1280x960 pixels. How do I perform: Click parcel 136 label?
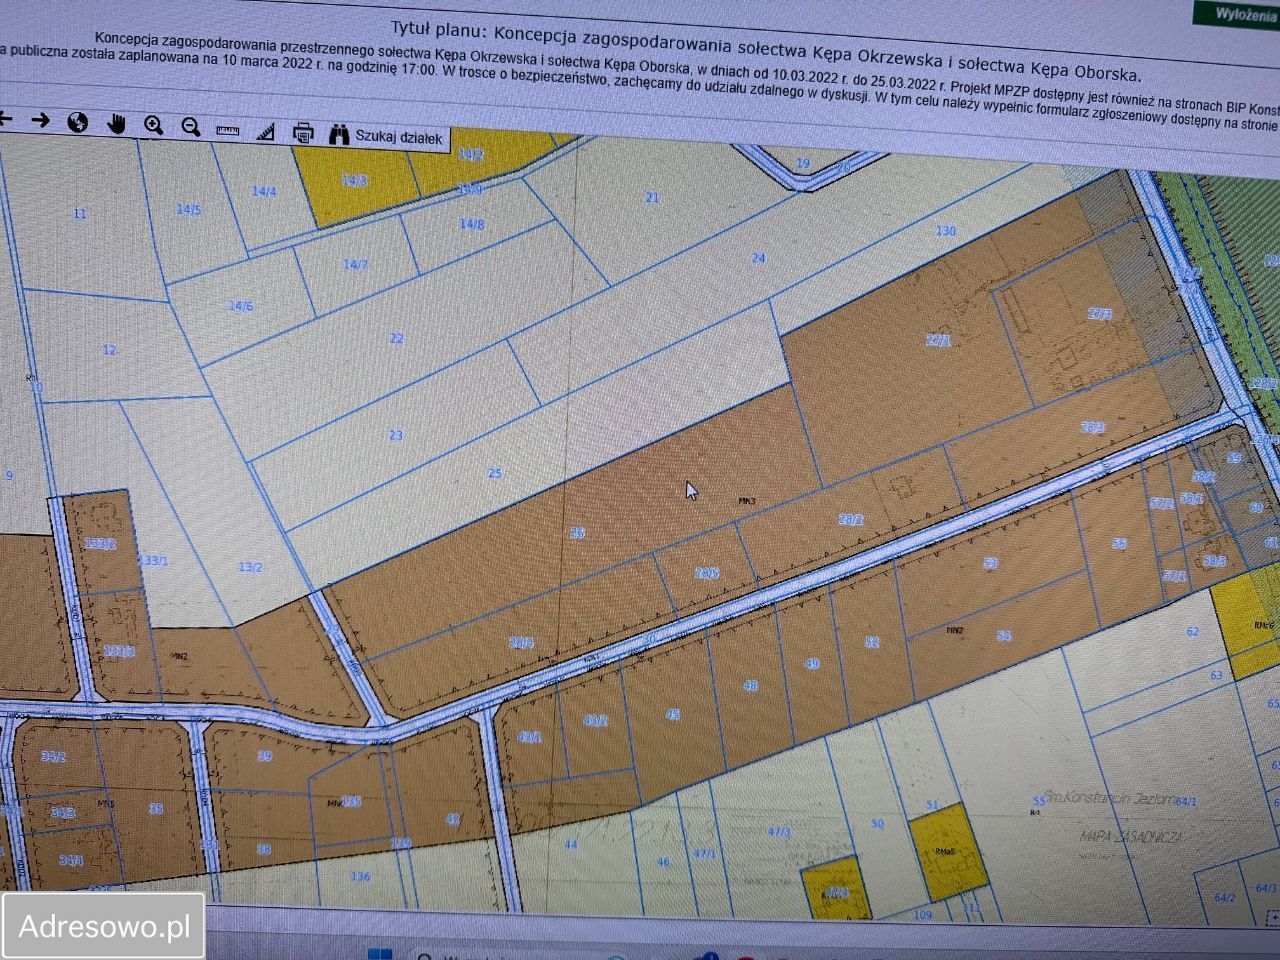click(361, 876)
